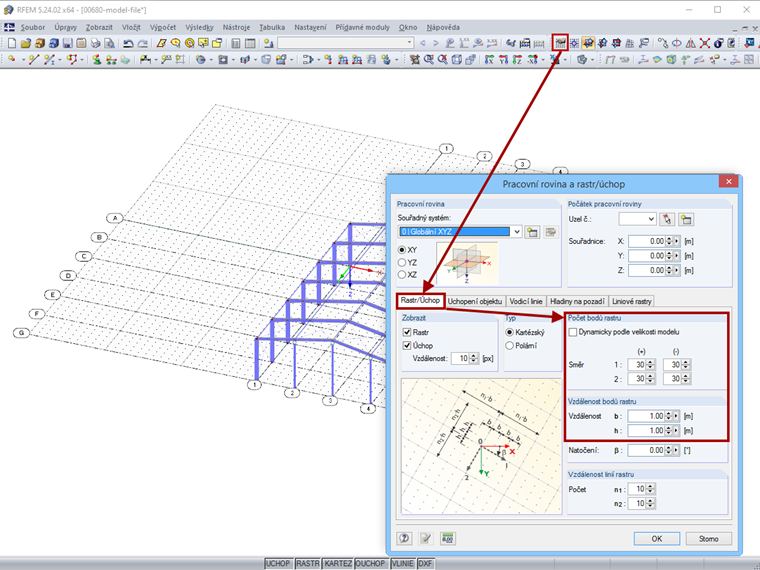Click the Open file folder icon

click(26, 43)
